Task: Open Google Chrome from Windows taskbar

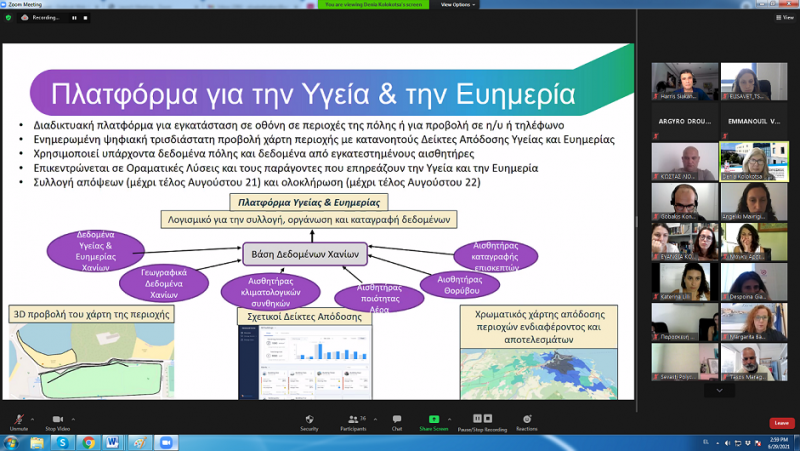Action: pyautogui.click(x=89, y=442)
